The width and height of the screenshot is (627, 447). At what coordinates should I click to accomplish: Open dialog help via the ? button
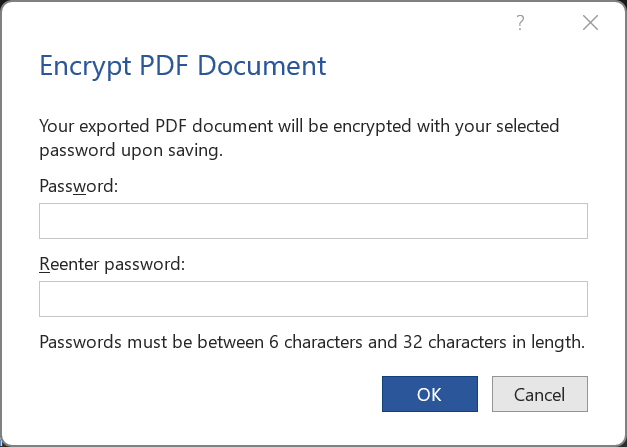click(521, 23)
